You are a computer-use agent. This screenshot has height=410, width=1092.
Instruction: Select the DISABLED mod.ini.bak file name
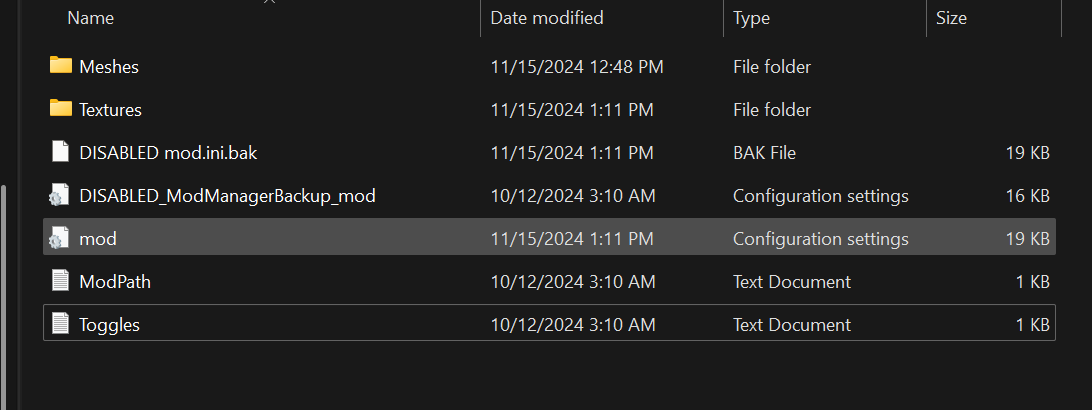(x=168, y=153)
